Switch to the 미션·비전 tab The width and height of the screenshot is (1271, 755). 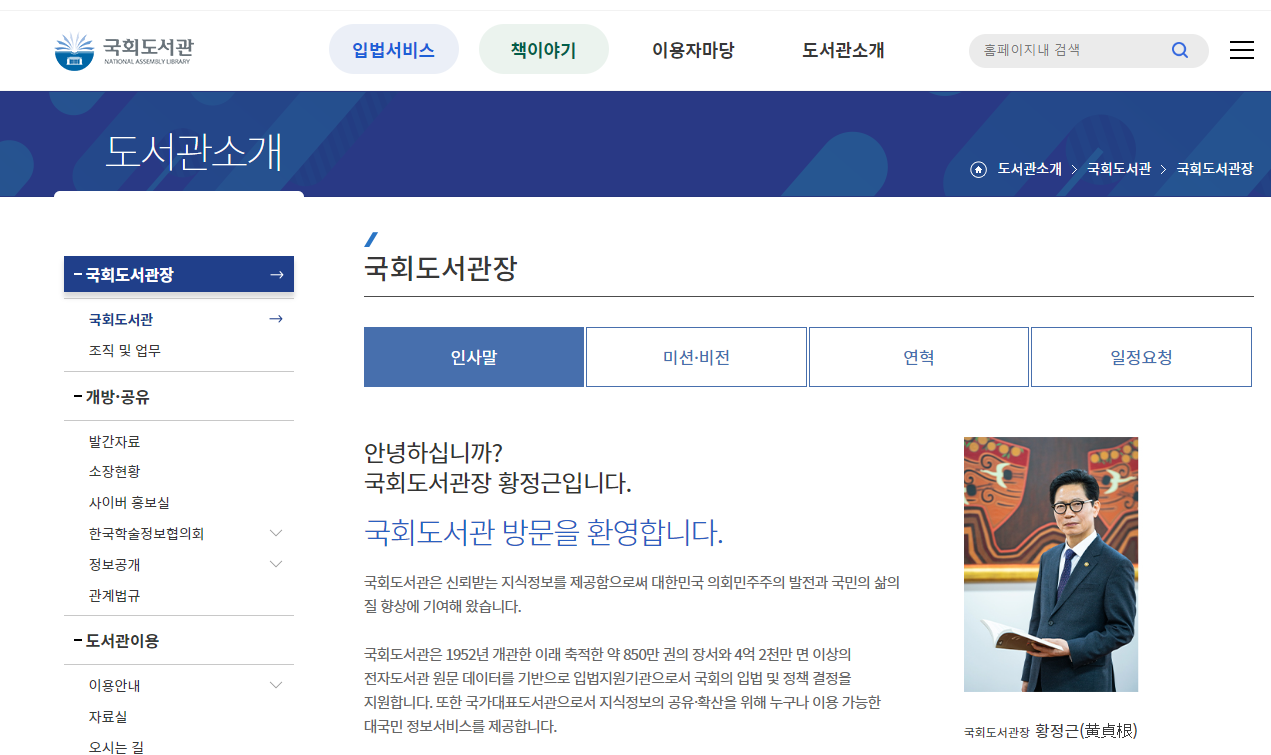click(696, 357)
